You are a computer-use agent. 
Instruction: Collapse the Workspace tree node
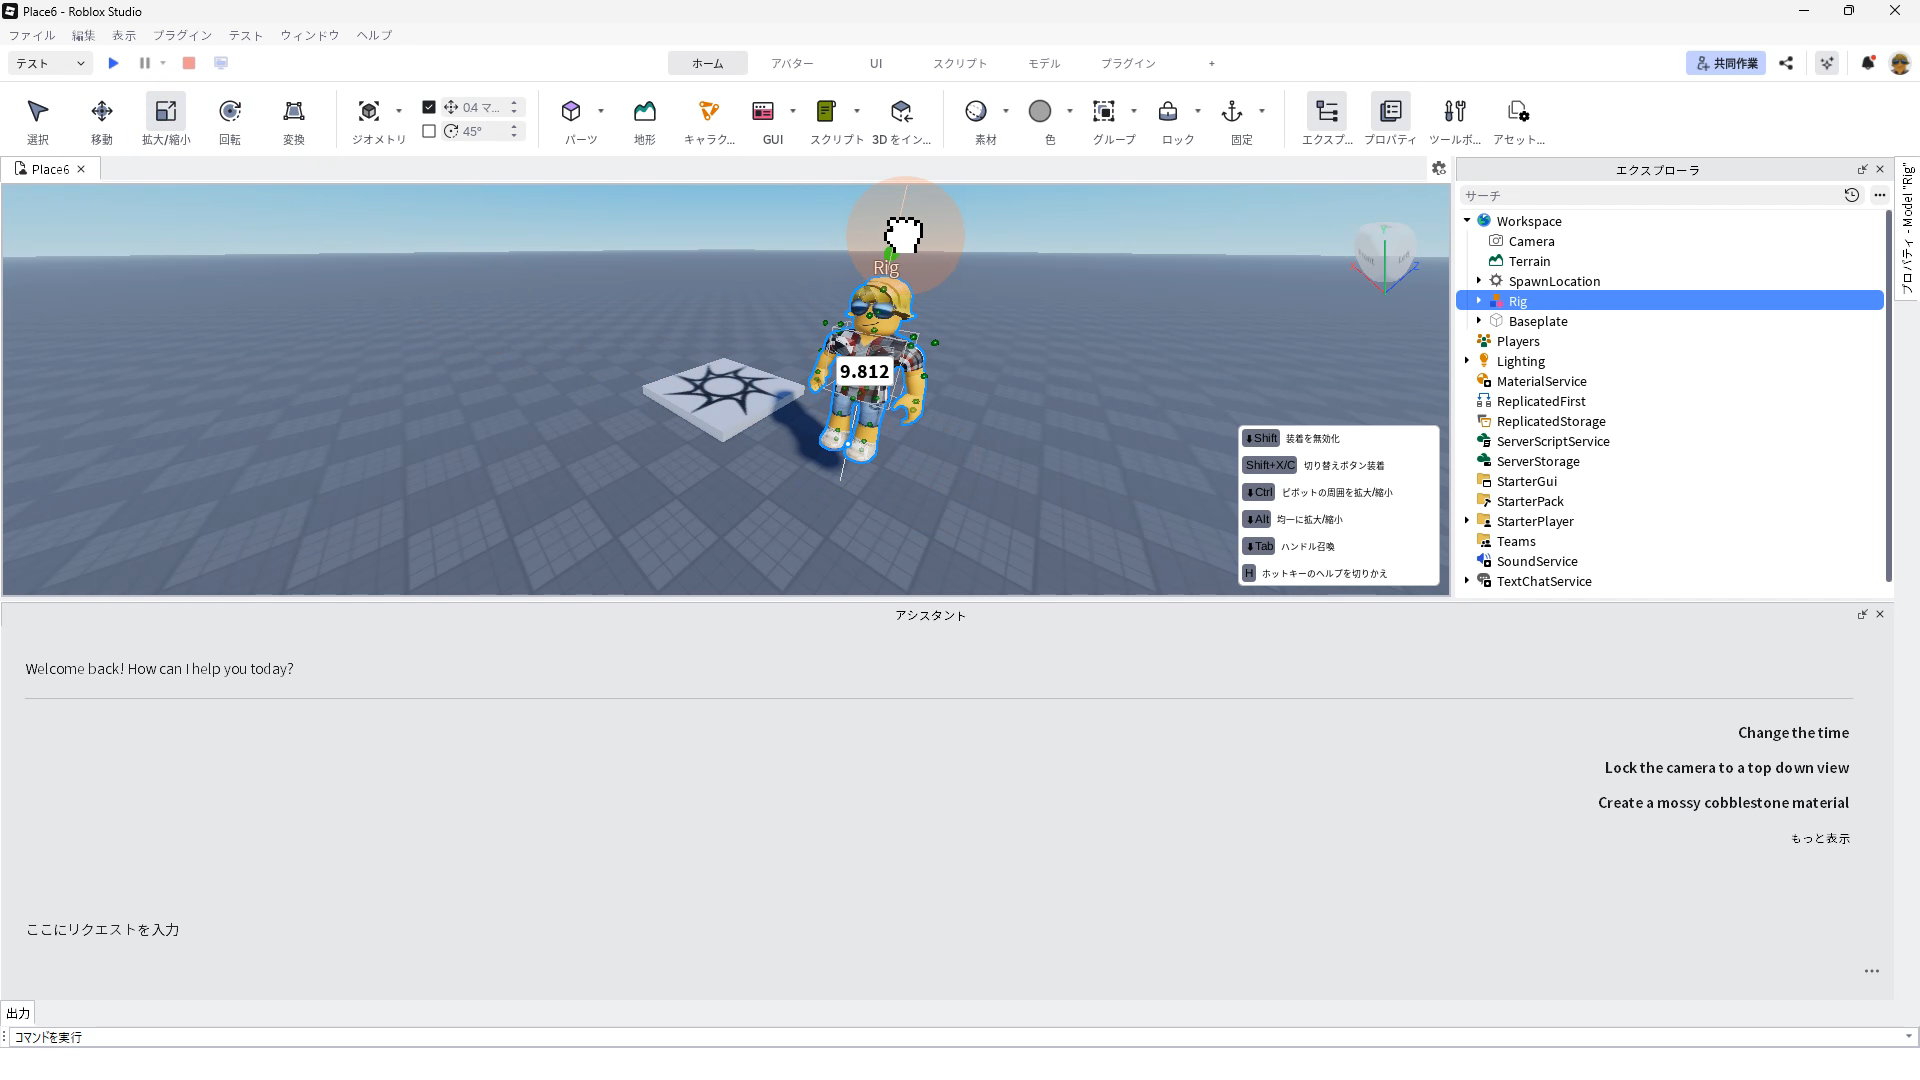click(1467, 221)
